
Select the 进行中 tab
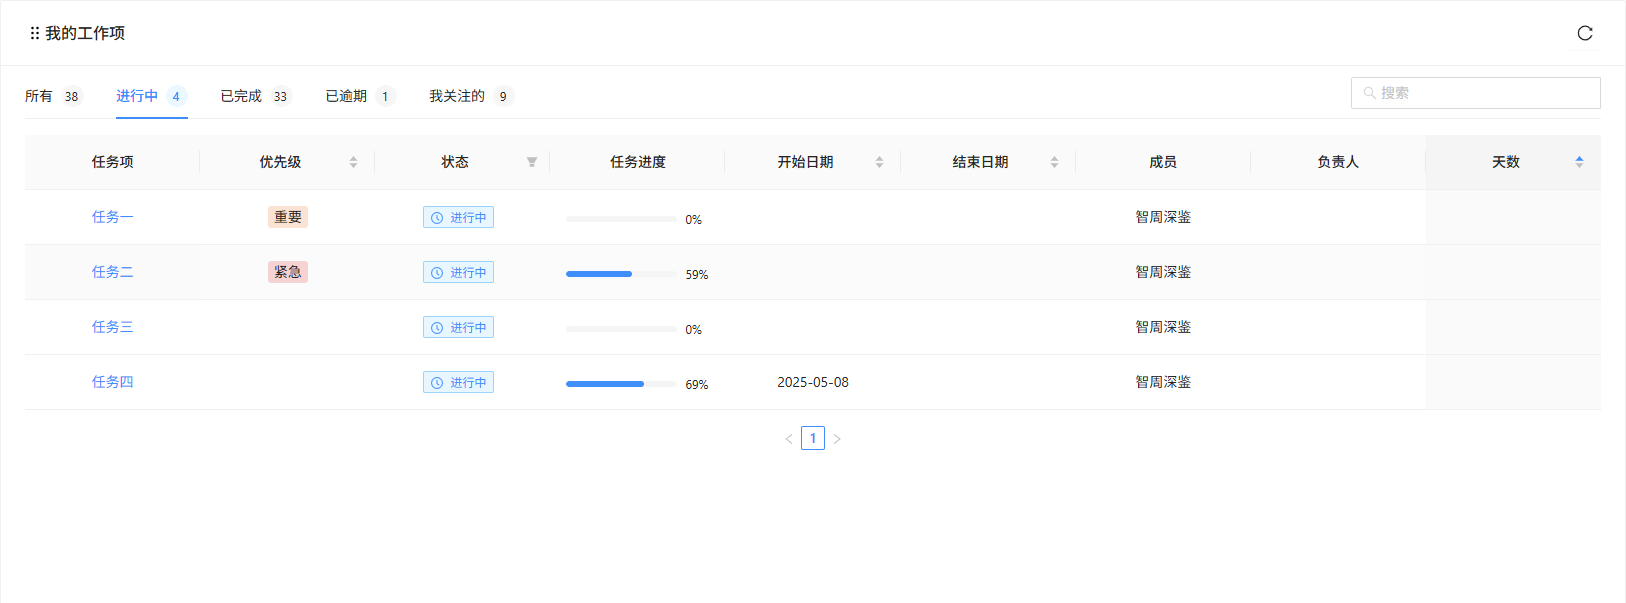click(x=152, y=96)
